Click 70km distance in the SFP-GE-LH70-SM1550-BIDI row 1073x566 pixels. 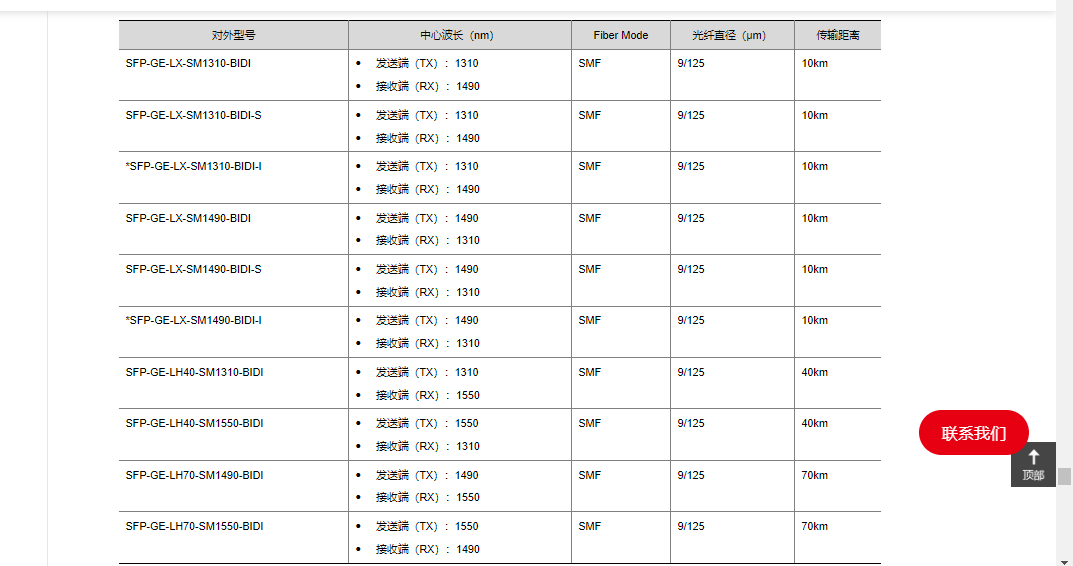(814, 526)
